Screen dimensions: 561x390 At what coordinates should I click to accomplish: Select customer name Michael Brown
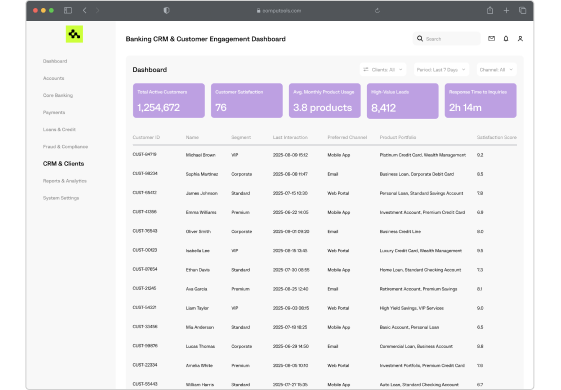[x=201, y=155]
